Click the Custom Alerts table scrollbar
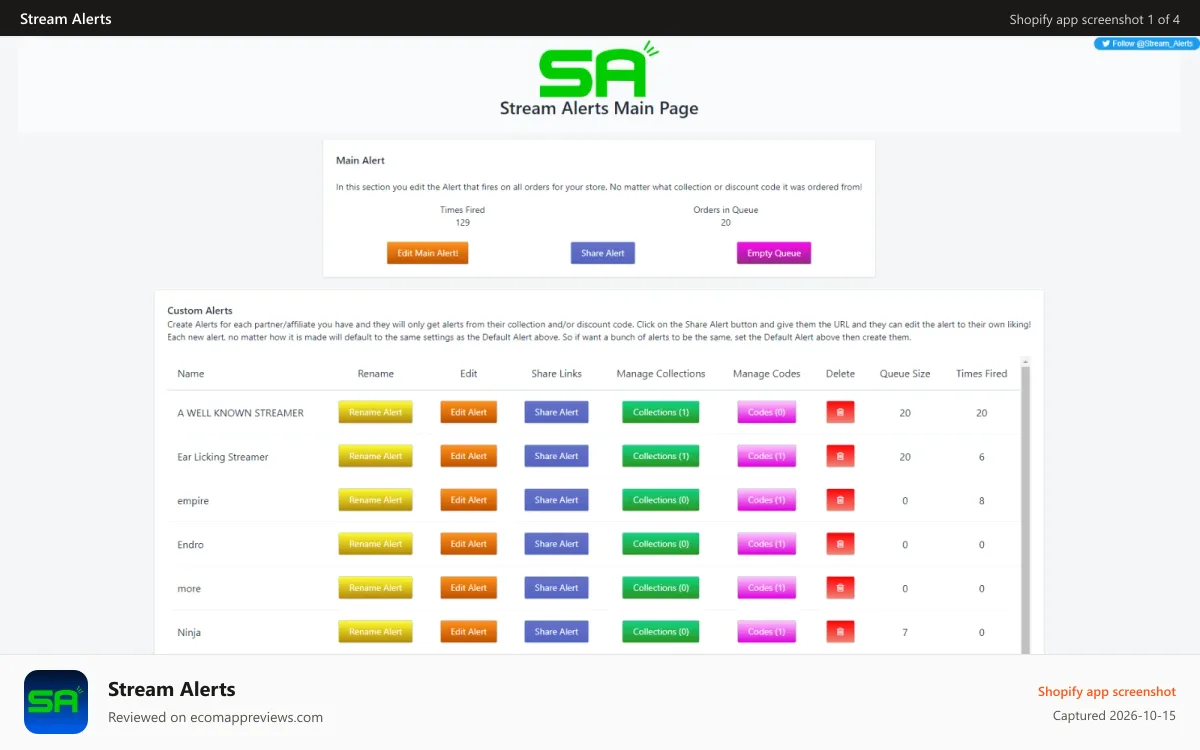Image resolution: width=1200 pixels, height=750 pixels. click(x=1025, y=510)
